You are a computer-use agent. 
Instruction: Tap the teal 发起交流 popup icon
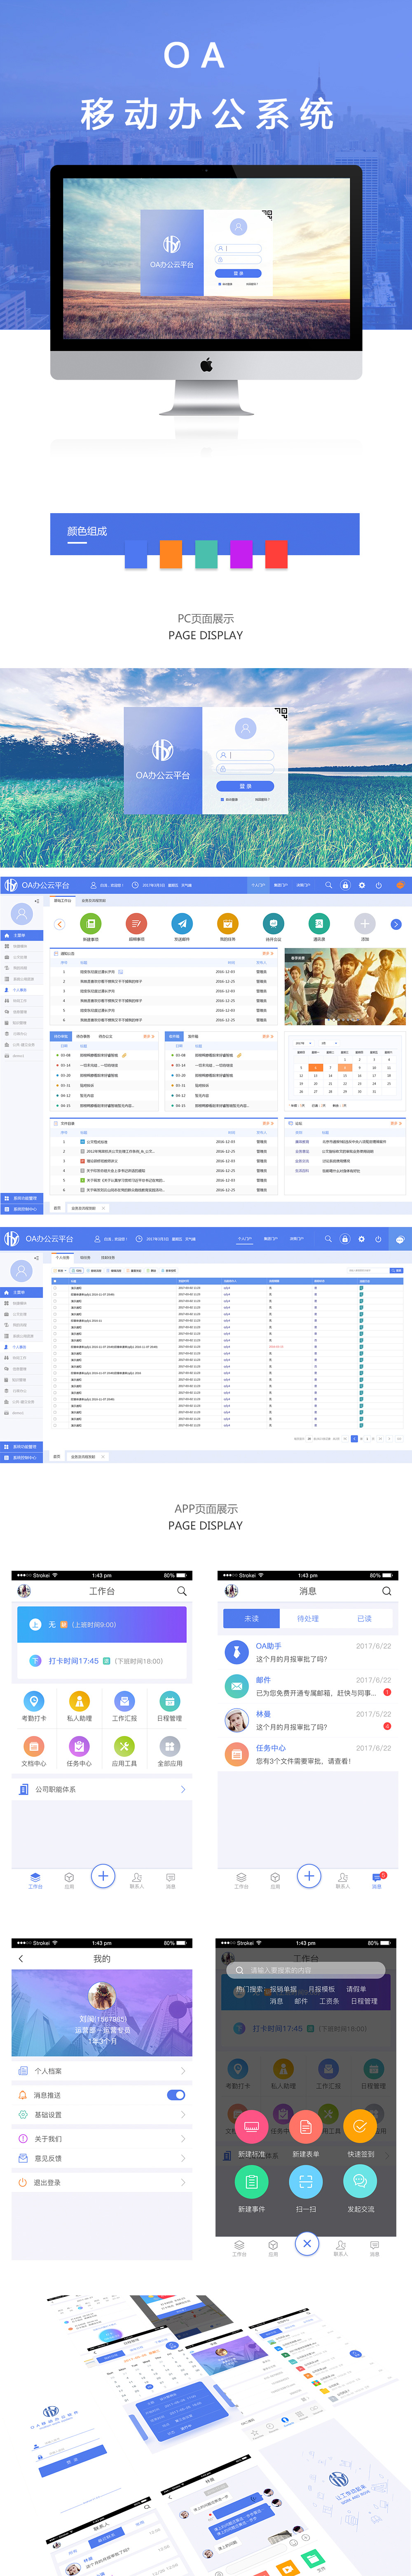pos(360,2181)
